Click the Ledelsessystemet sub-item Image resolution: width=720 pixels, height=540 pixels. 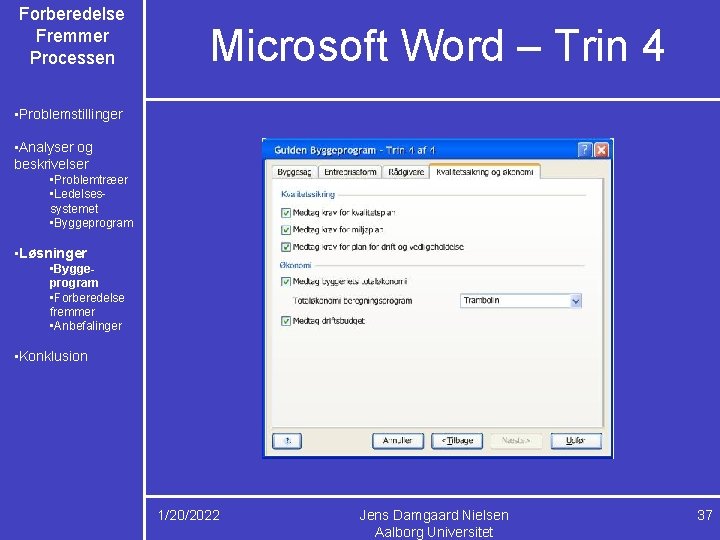pos(78,201)
